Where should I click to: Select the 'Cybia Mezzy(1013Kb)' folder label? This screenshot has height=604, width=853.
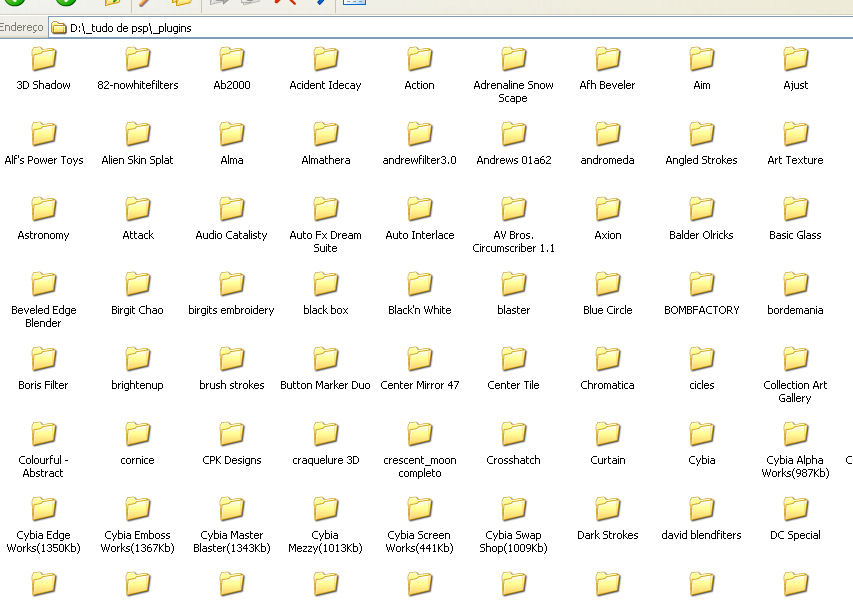click(326, 542)
